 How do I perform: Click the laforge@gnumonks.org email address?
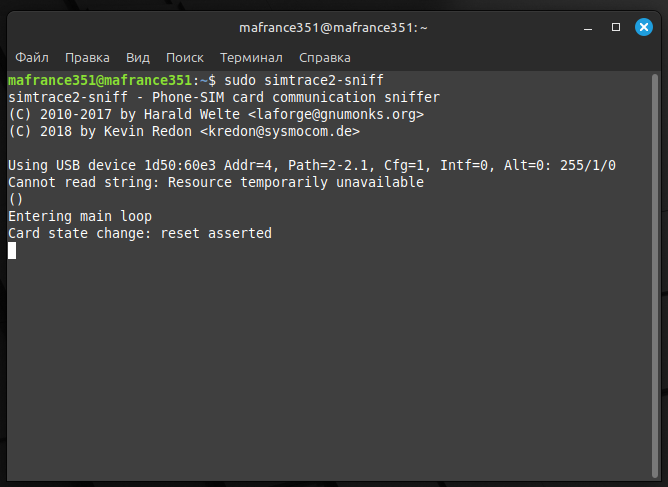pyautogui.click(x=342, y=114)
